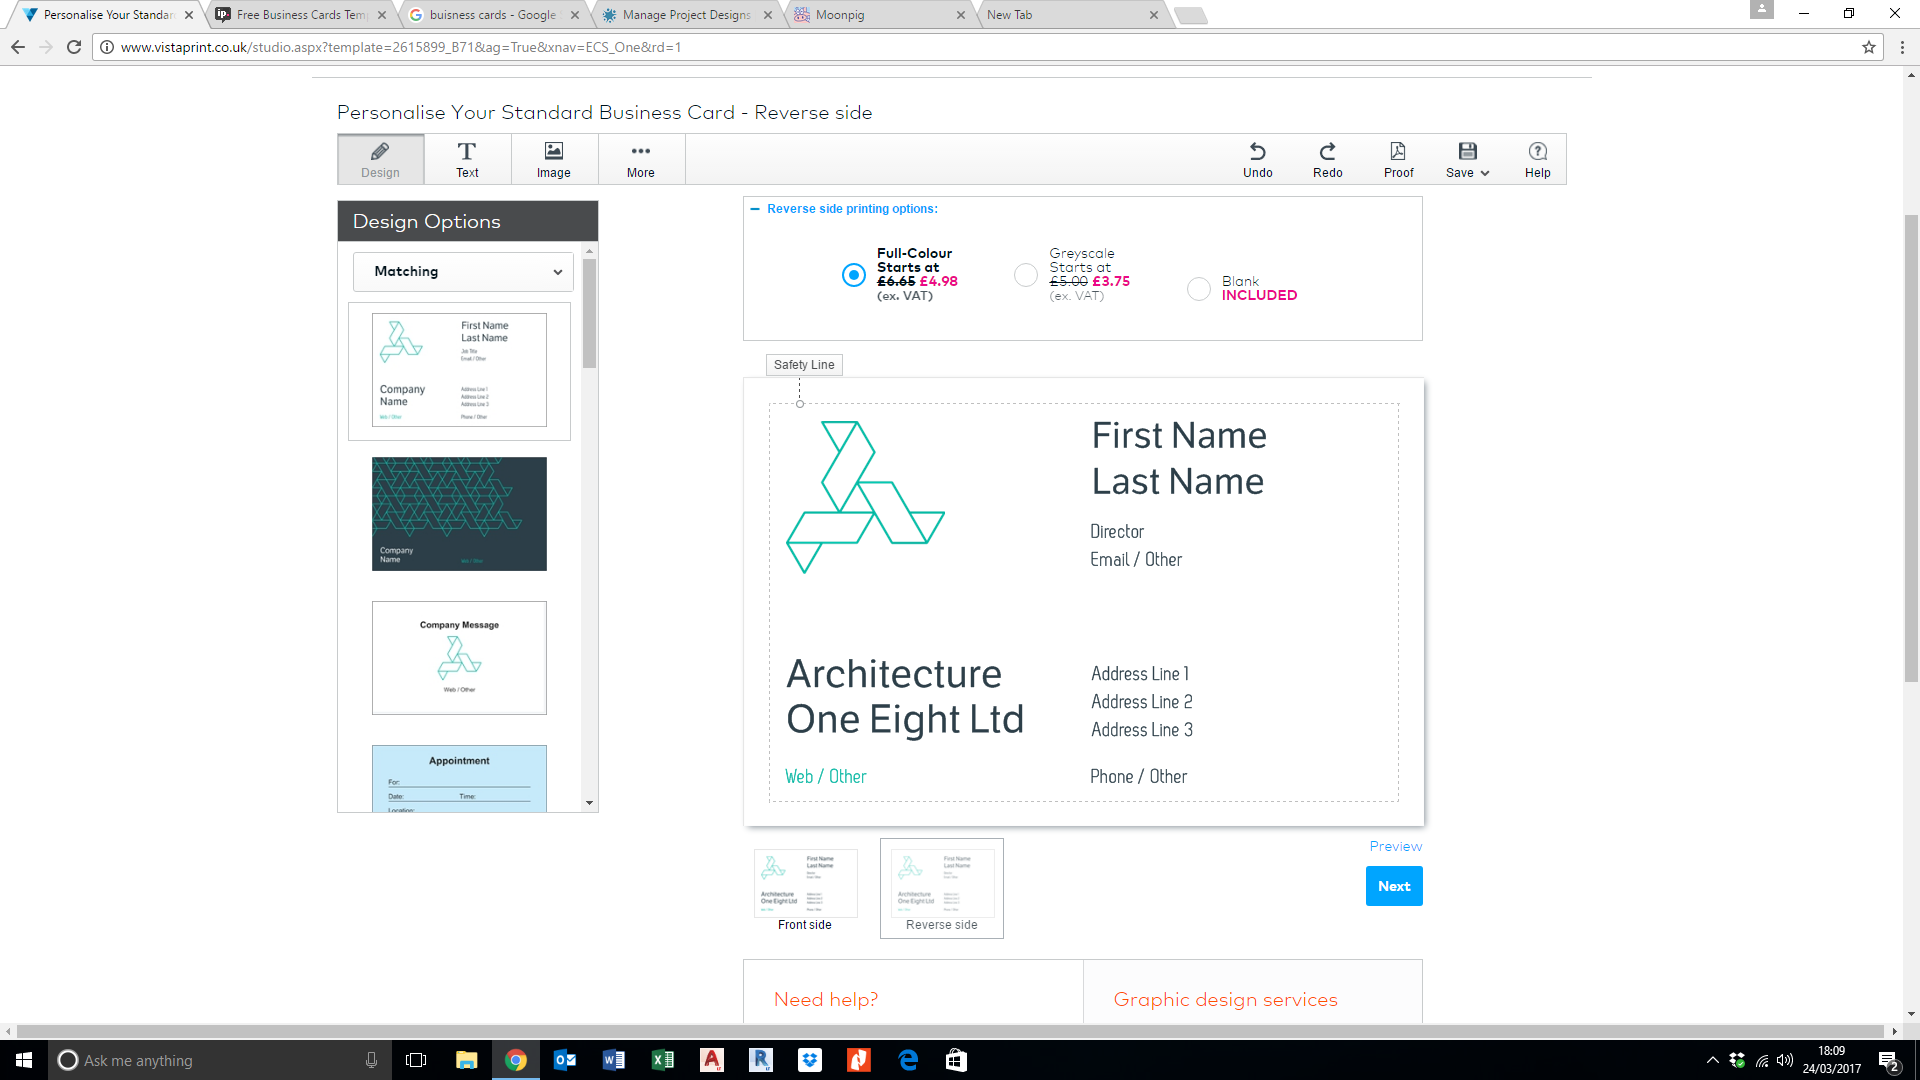The image size is (1920, 1080).
Task: Click the blue Next button
Action: click(x=1393, y=886)
